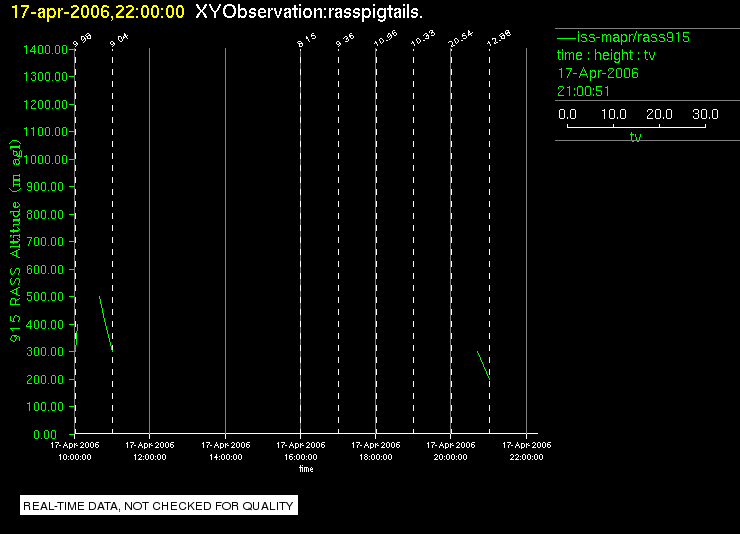The width and height of the screenshot is (740, 534).
Task: Click the green pigtail trace near 11:00
Action: [x=106, y=324]
